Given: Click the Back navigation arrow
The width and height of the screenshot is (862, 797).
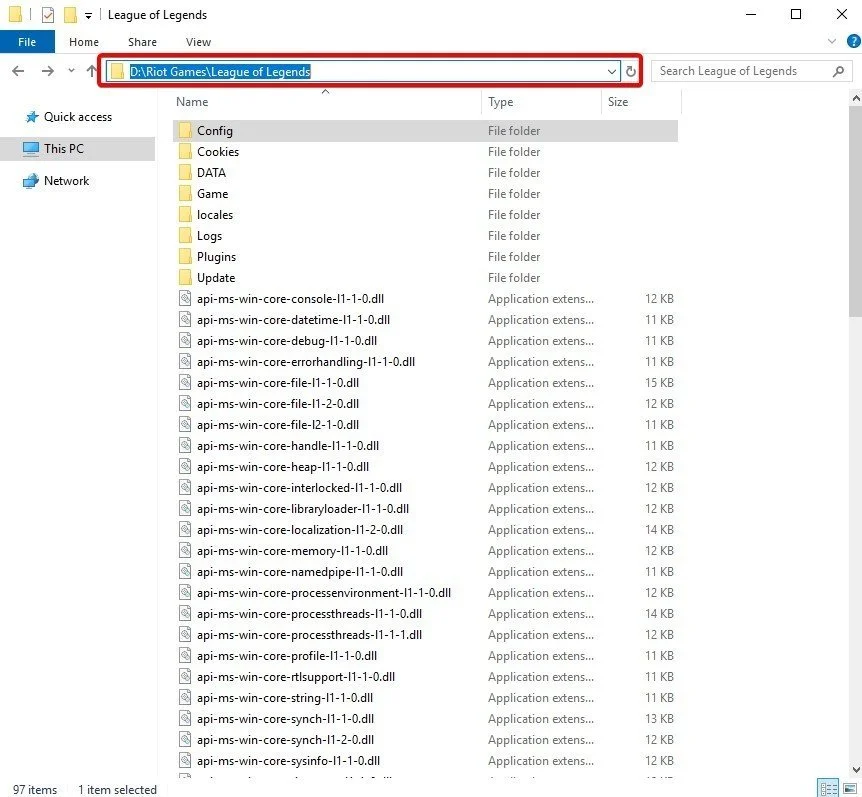Looking at the screenshot, I should (18, 71).
